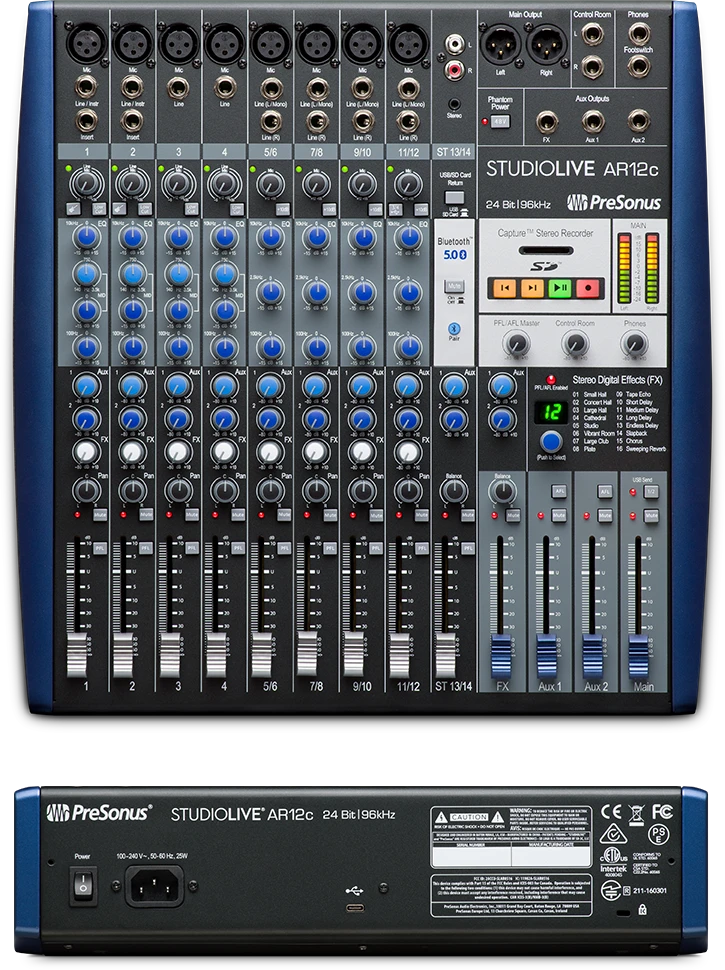Image resolution: width=725 pixels, height=970 pixels.
Task: Click the channel 1 XLR mic input
Action: pyautogui.click(x=87, y=43)
